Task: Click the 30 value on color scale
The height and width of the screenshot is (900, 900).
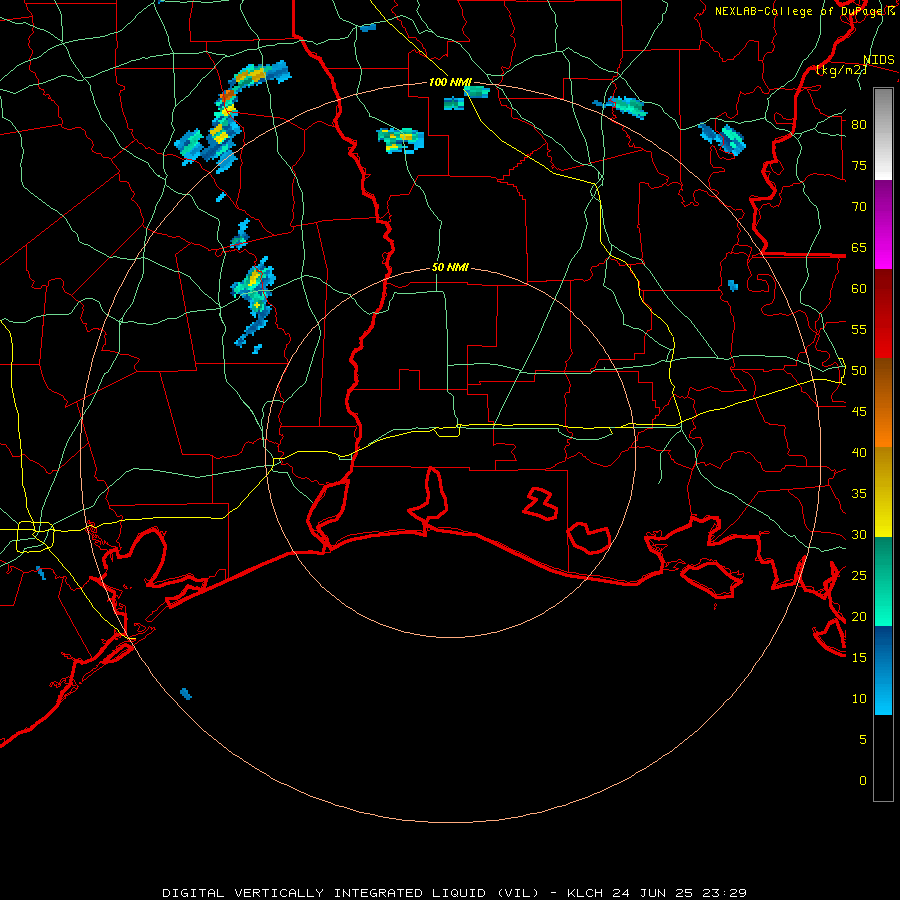Action: tap(859, 535)
